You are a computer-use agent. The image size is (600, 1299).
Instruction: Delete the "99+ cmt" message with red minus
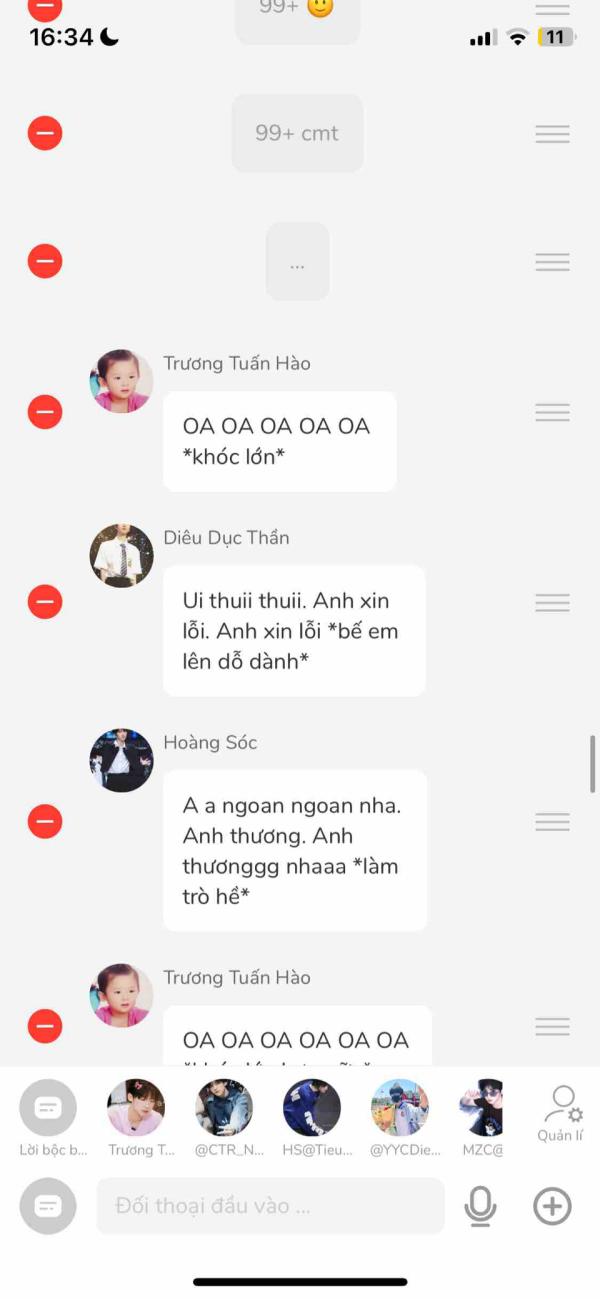click(45, 133)
